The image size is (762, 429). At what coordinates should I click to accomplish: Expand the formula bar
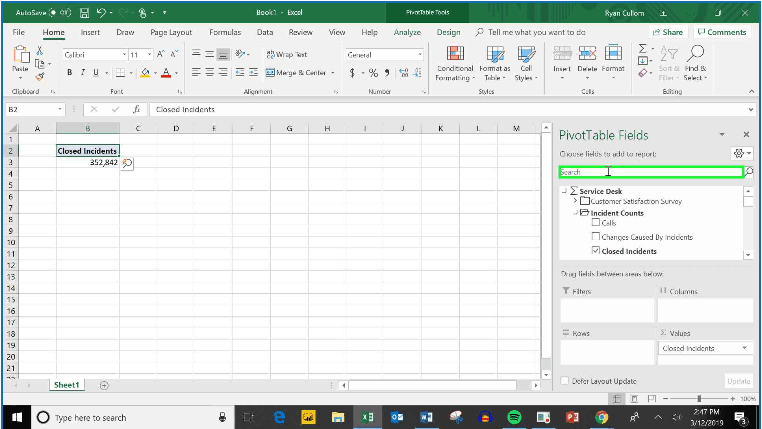click(751, 109)
